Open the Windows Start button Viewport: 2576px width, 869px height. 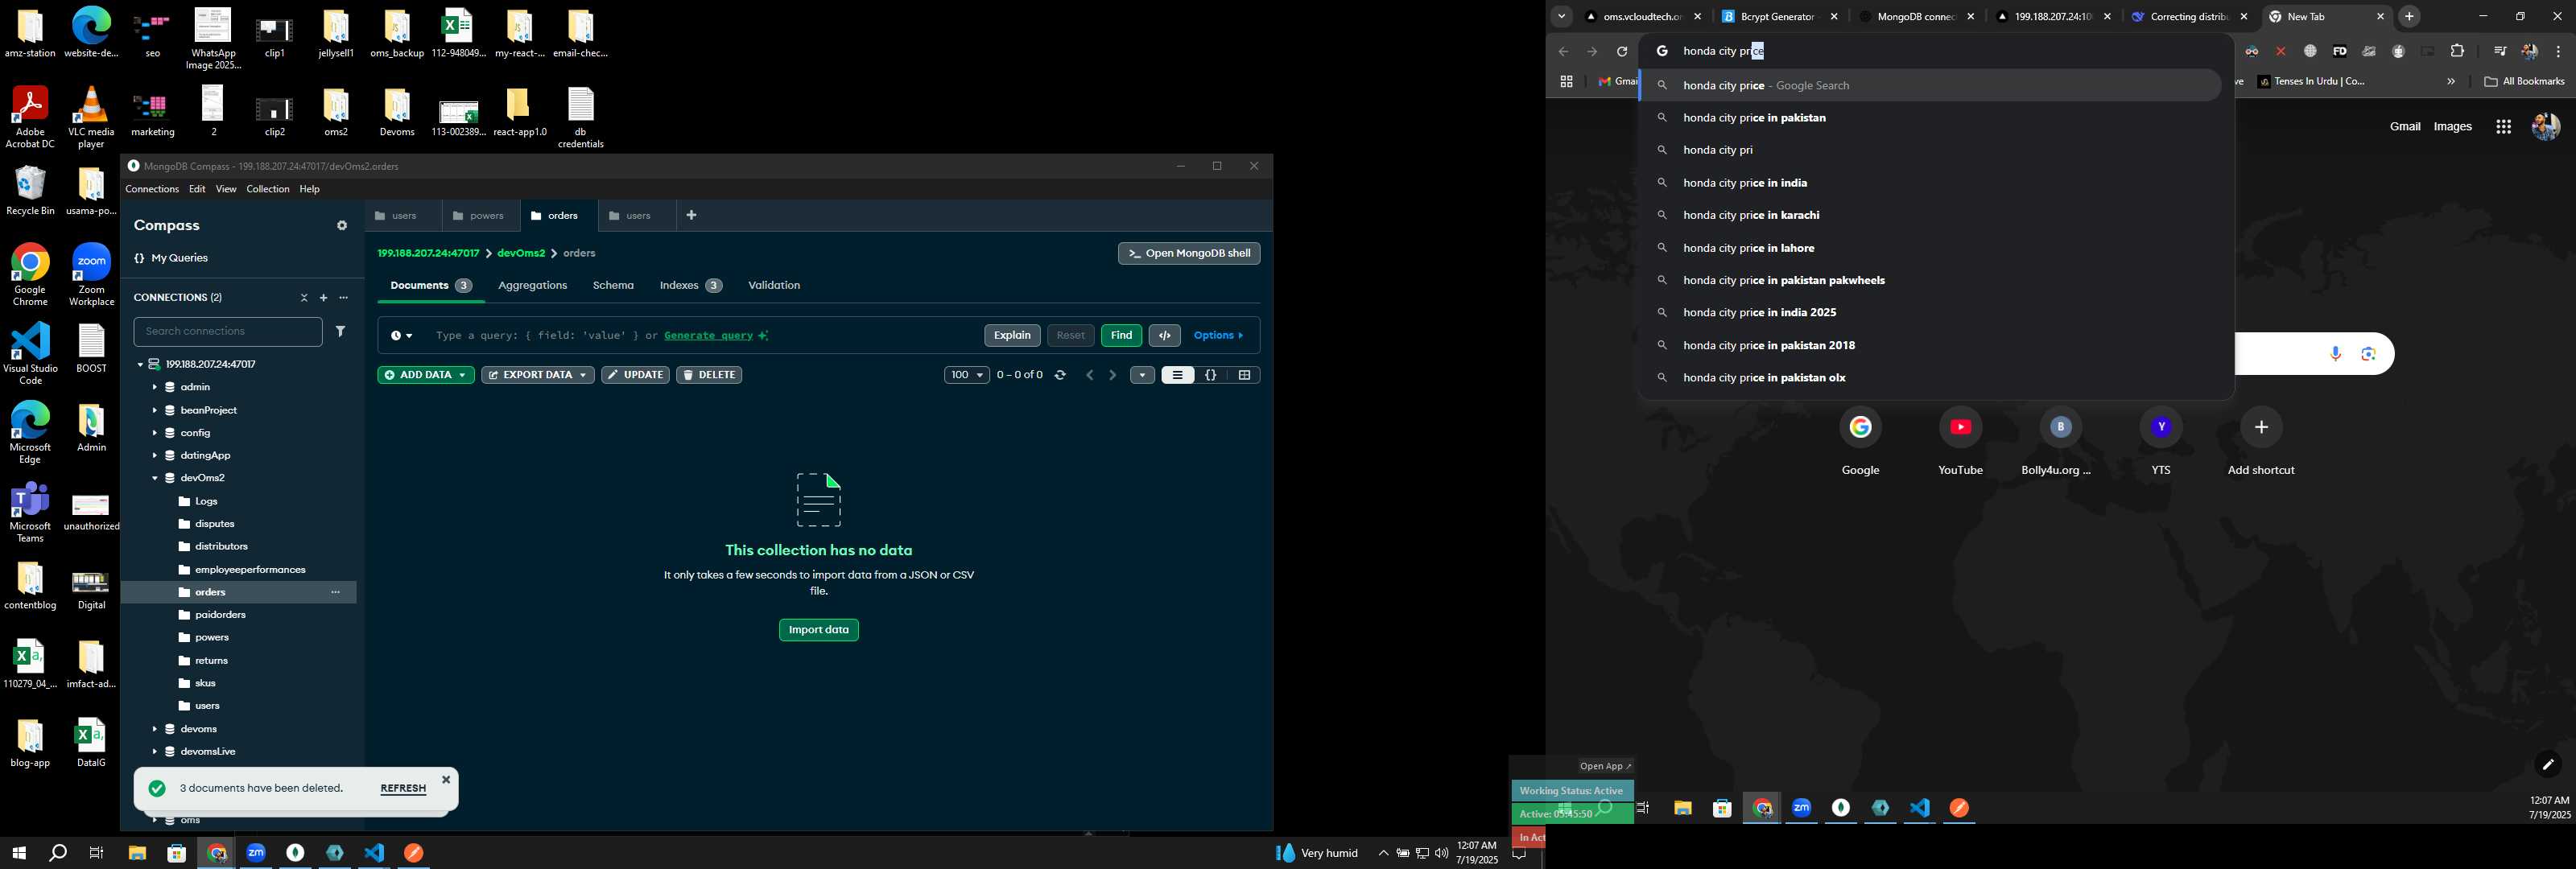point(19,853)
